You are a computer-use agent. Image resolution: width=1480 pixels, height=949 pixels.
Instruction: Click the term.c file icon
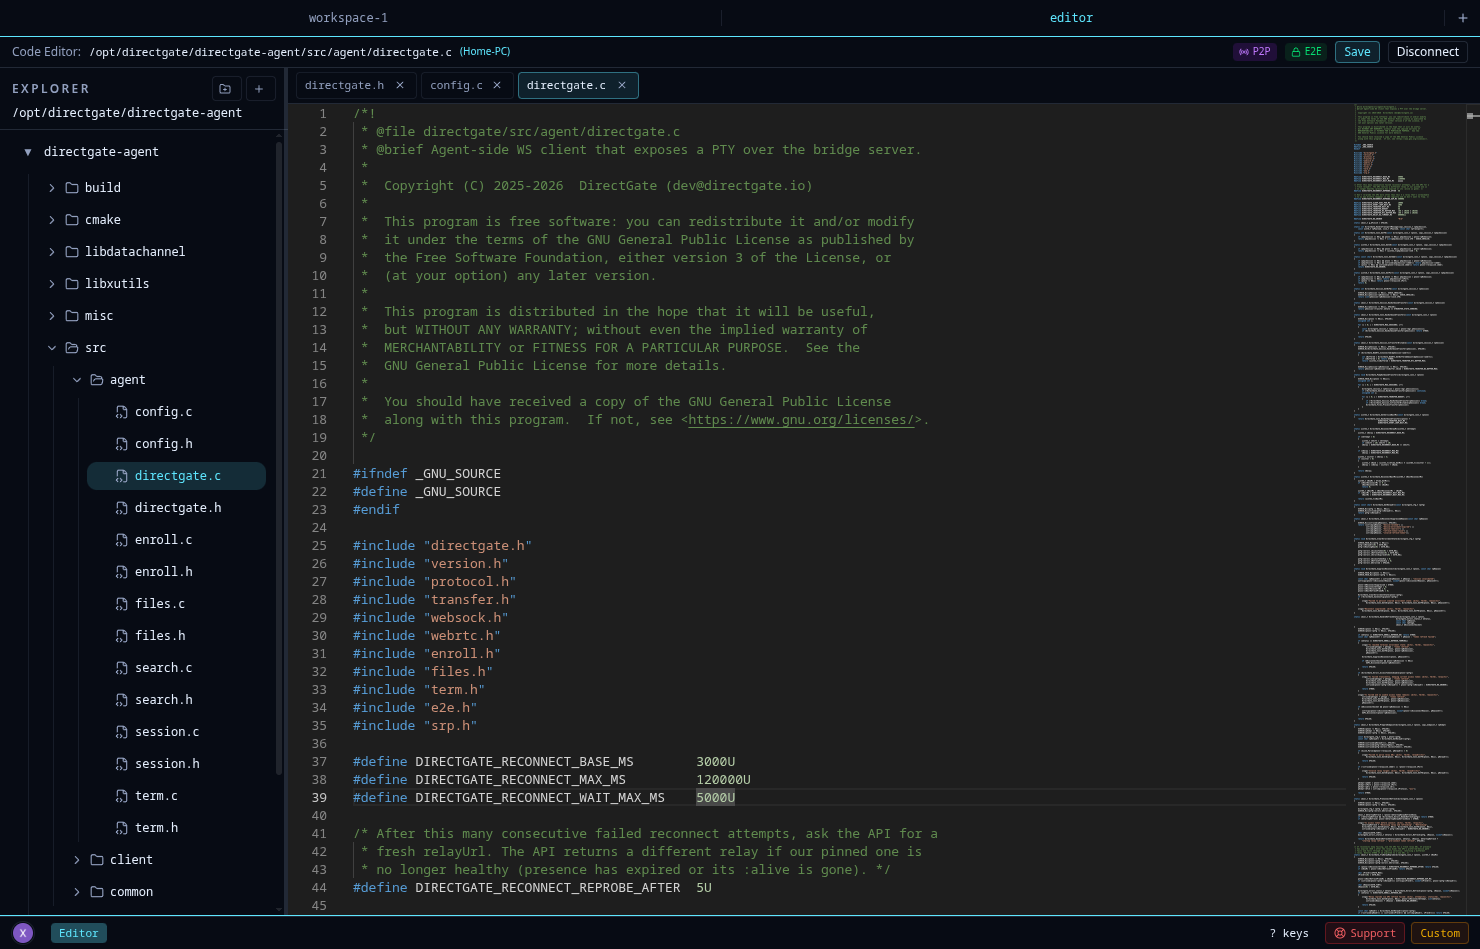(122, 796)
